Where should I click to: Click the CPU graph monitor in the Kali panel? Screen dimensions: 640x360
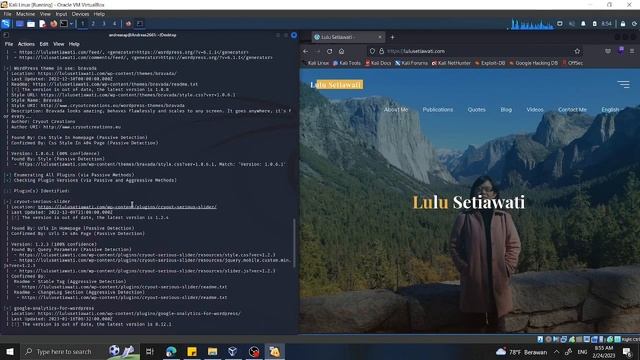[x=531, y=24]
